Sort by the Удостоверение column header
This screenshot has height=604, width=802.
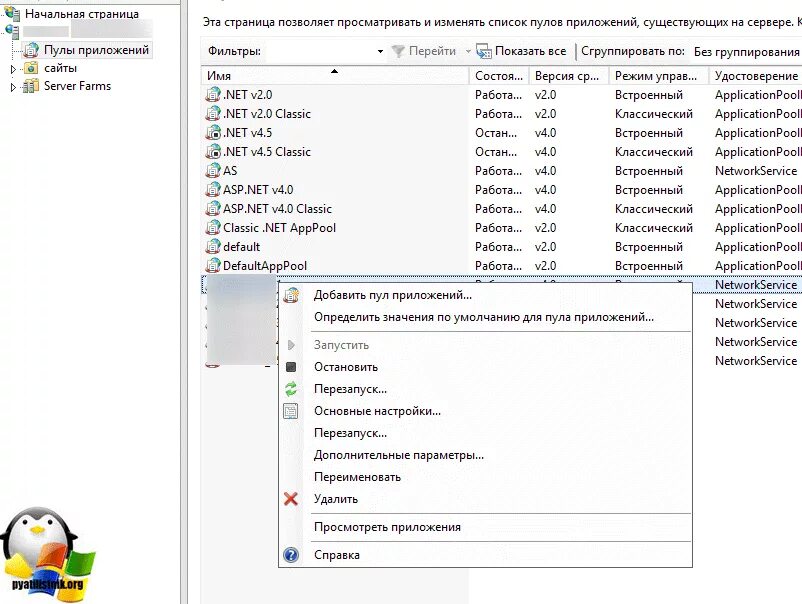[755, 76]
